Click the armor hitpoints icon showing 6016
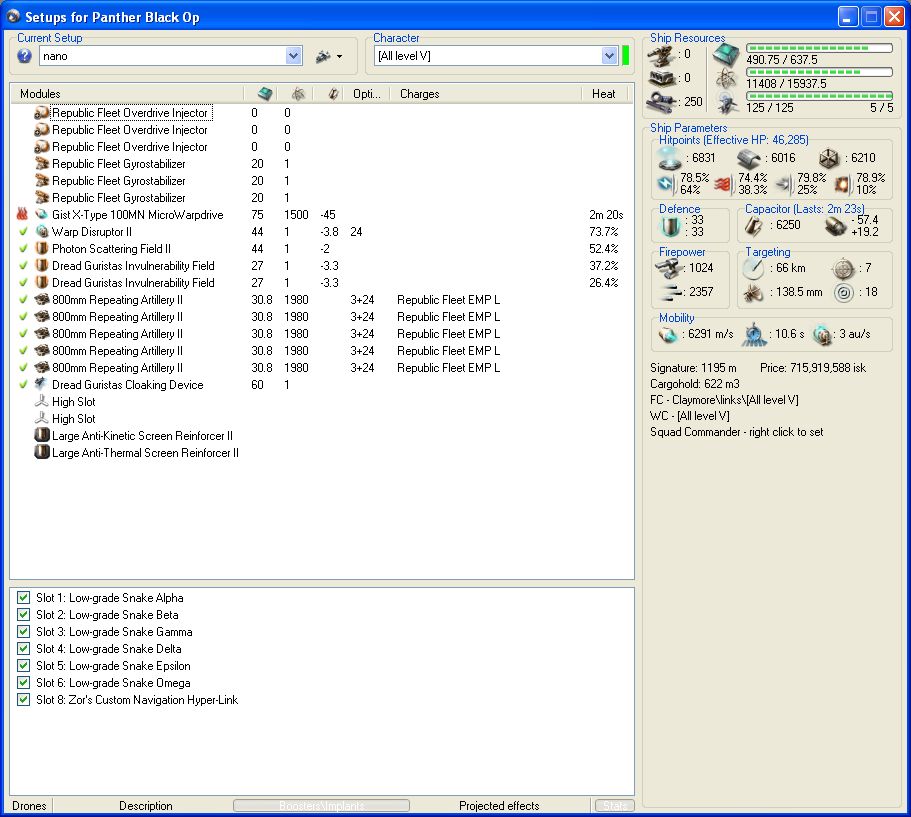 coord(749,158)
